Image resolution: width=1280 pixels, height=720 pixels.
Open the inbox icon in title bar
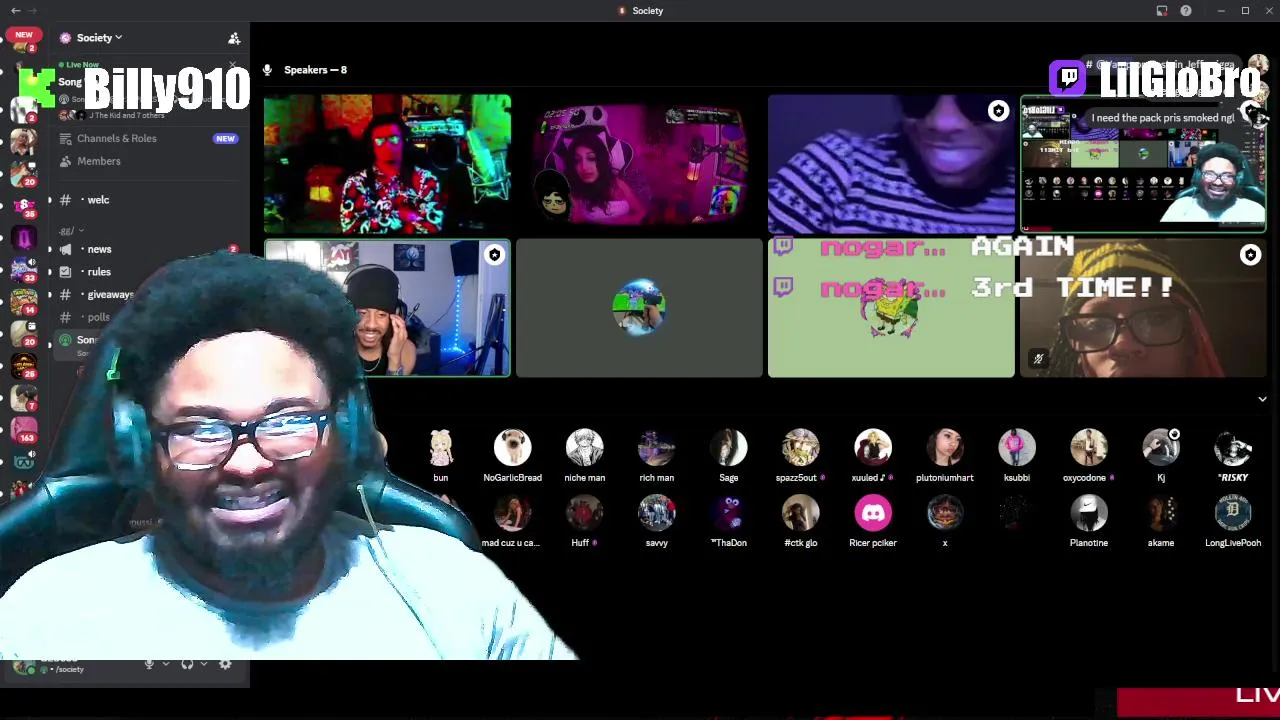pos(1162,11)
